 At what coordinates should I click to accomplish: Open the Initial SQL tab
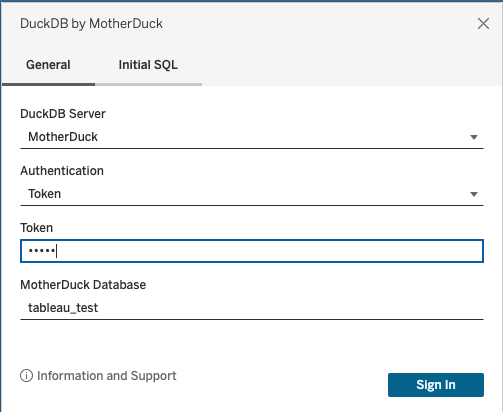[148, 65]
